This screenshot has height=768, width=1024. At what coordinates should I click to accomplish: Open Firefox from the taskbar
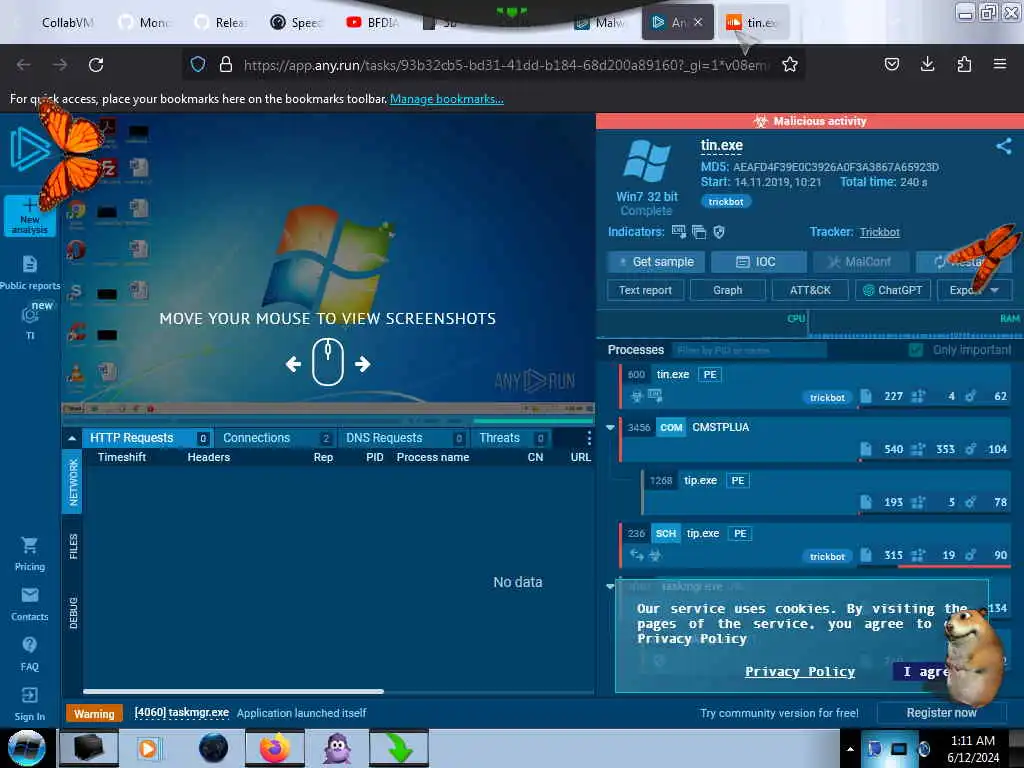click(274, 748)
